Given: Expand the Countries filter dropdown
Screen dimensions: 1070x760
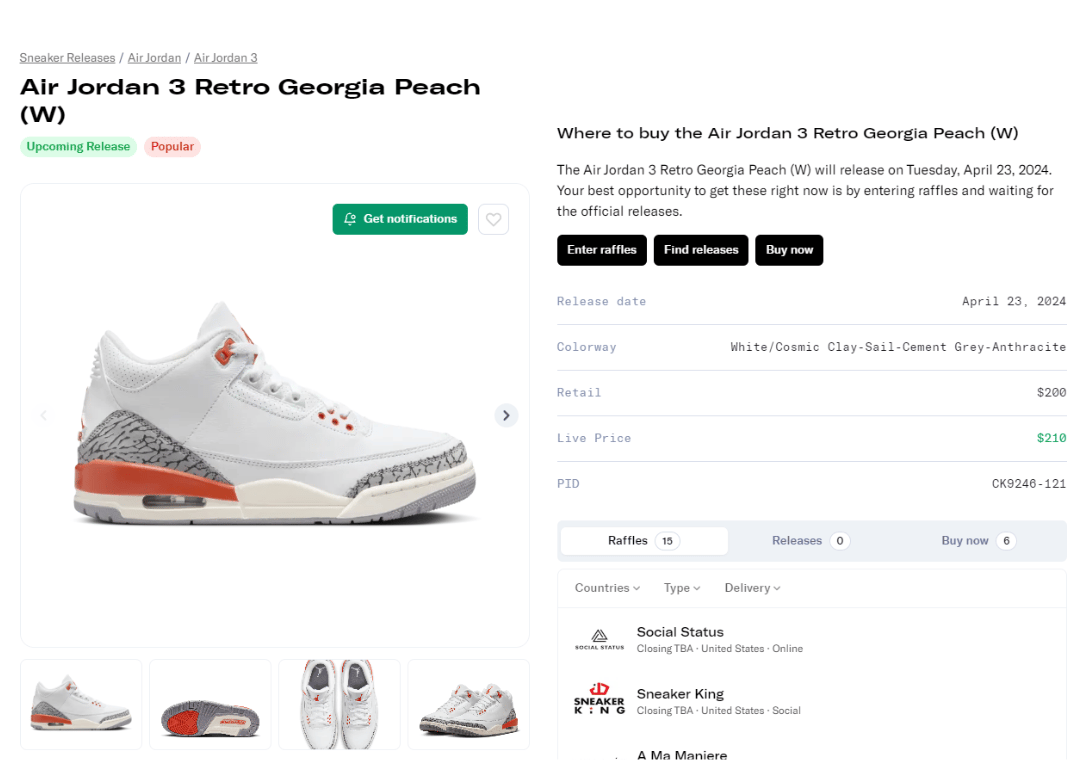Looking at the screenshot, I should [607, 588].
